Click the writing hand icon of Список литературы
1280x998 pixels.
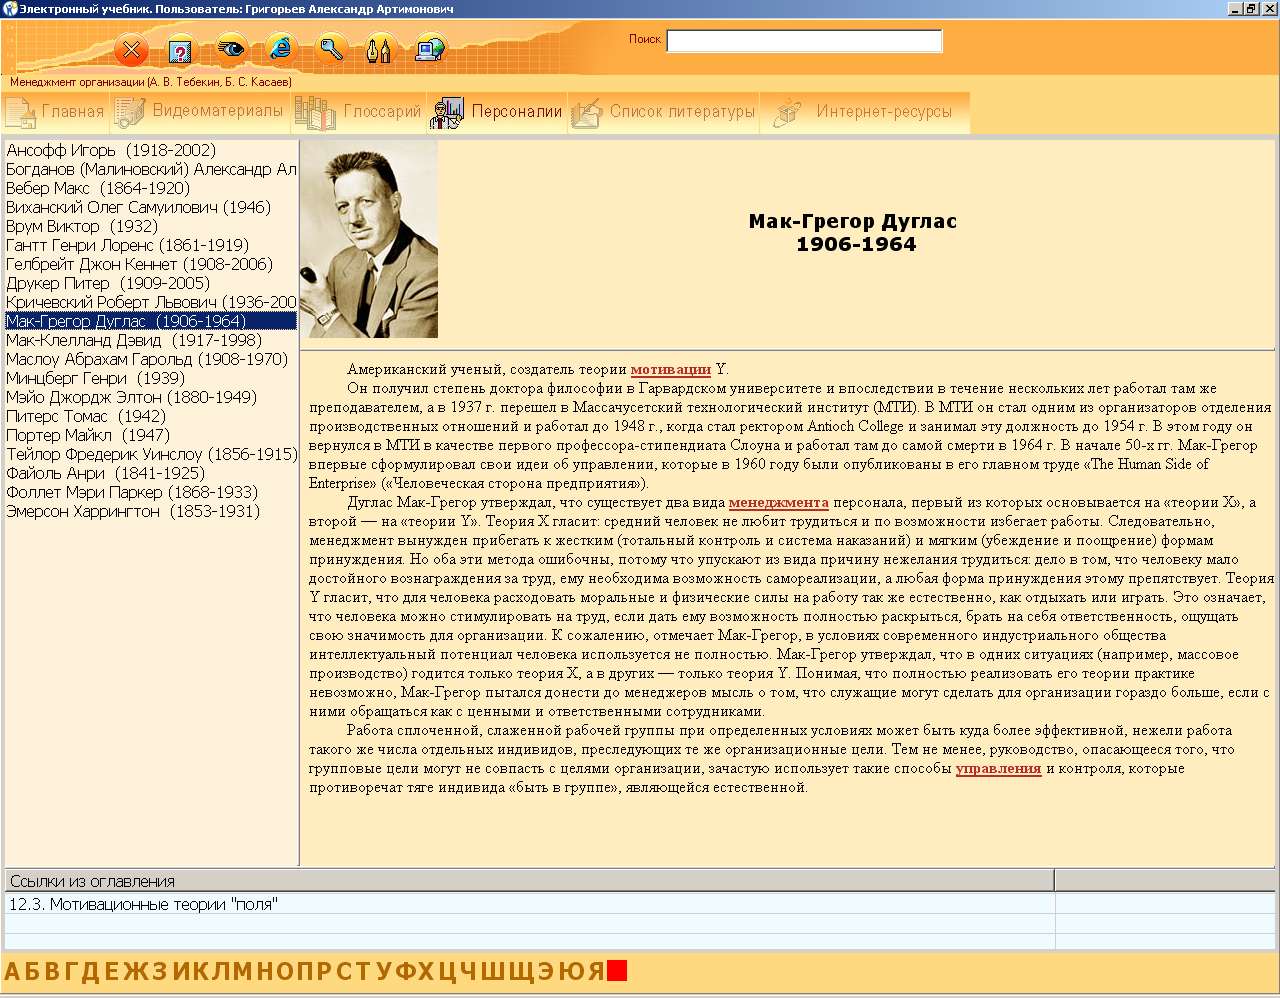587,112
